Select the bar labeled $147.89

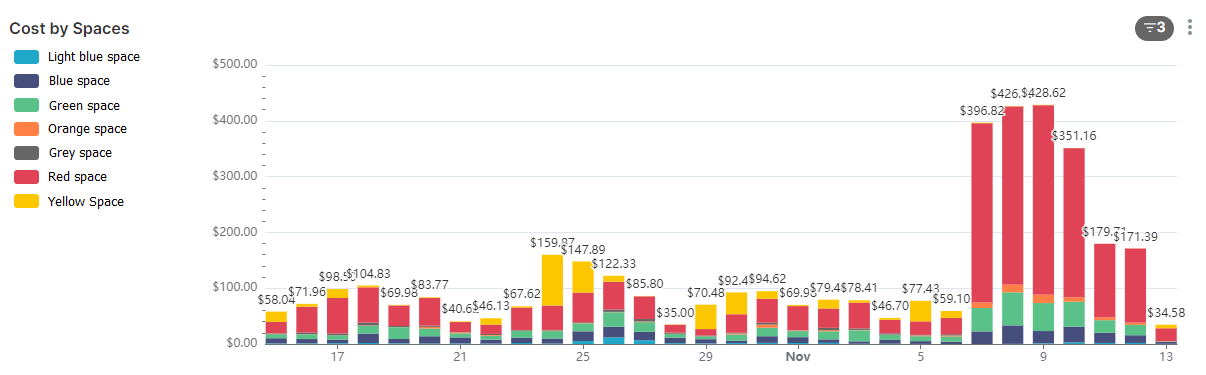pos(583,302)
